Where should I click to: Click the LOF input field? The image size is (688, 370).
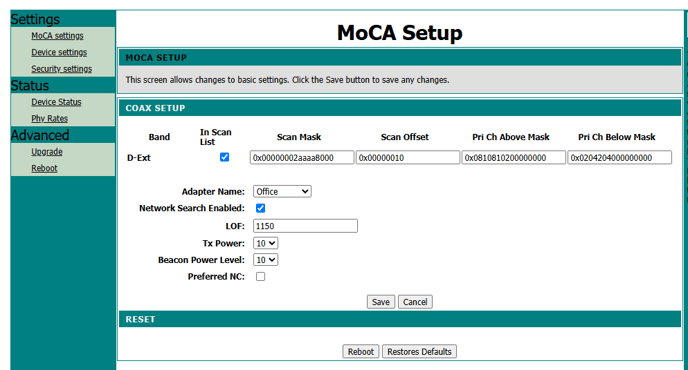pyautogui.click(x=305, y=226)
